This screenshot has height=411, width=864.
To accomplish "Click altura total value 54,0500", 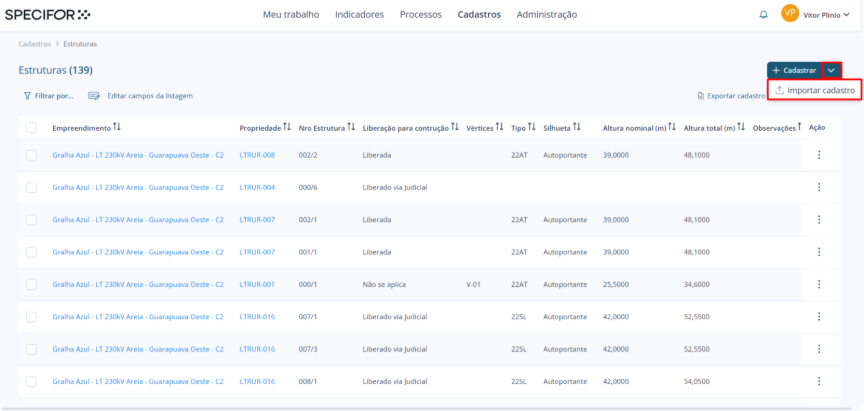I will 696,381.
